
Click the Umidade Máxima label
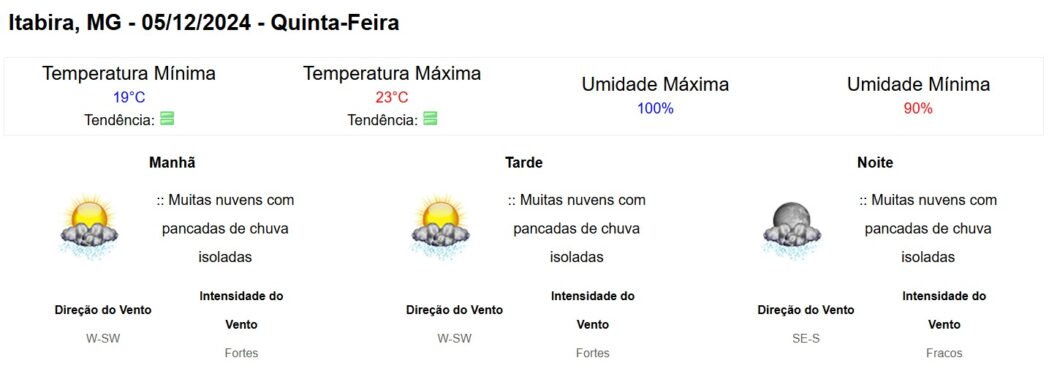click(655, 85)
